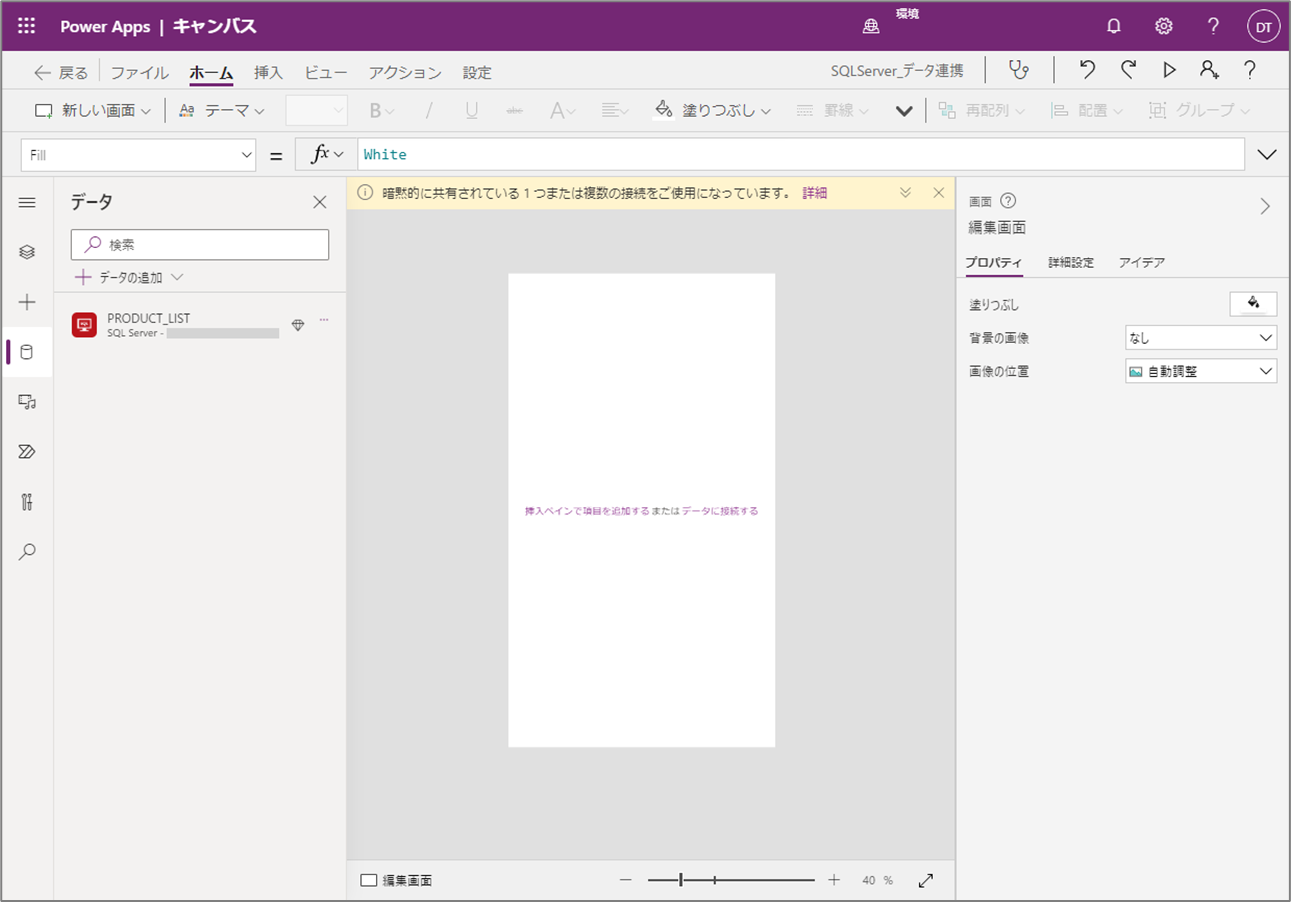Click the DT account avatar
Viewport: 1291px width, 902px height.
click(1264, 27)
